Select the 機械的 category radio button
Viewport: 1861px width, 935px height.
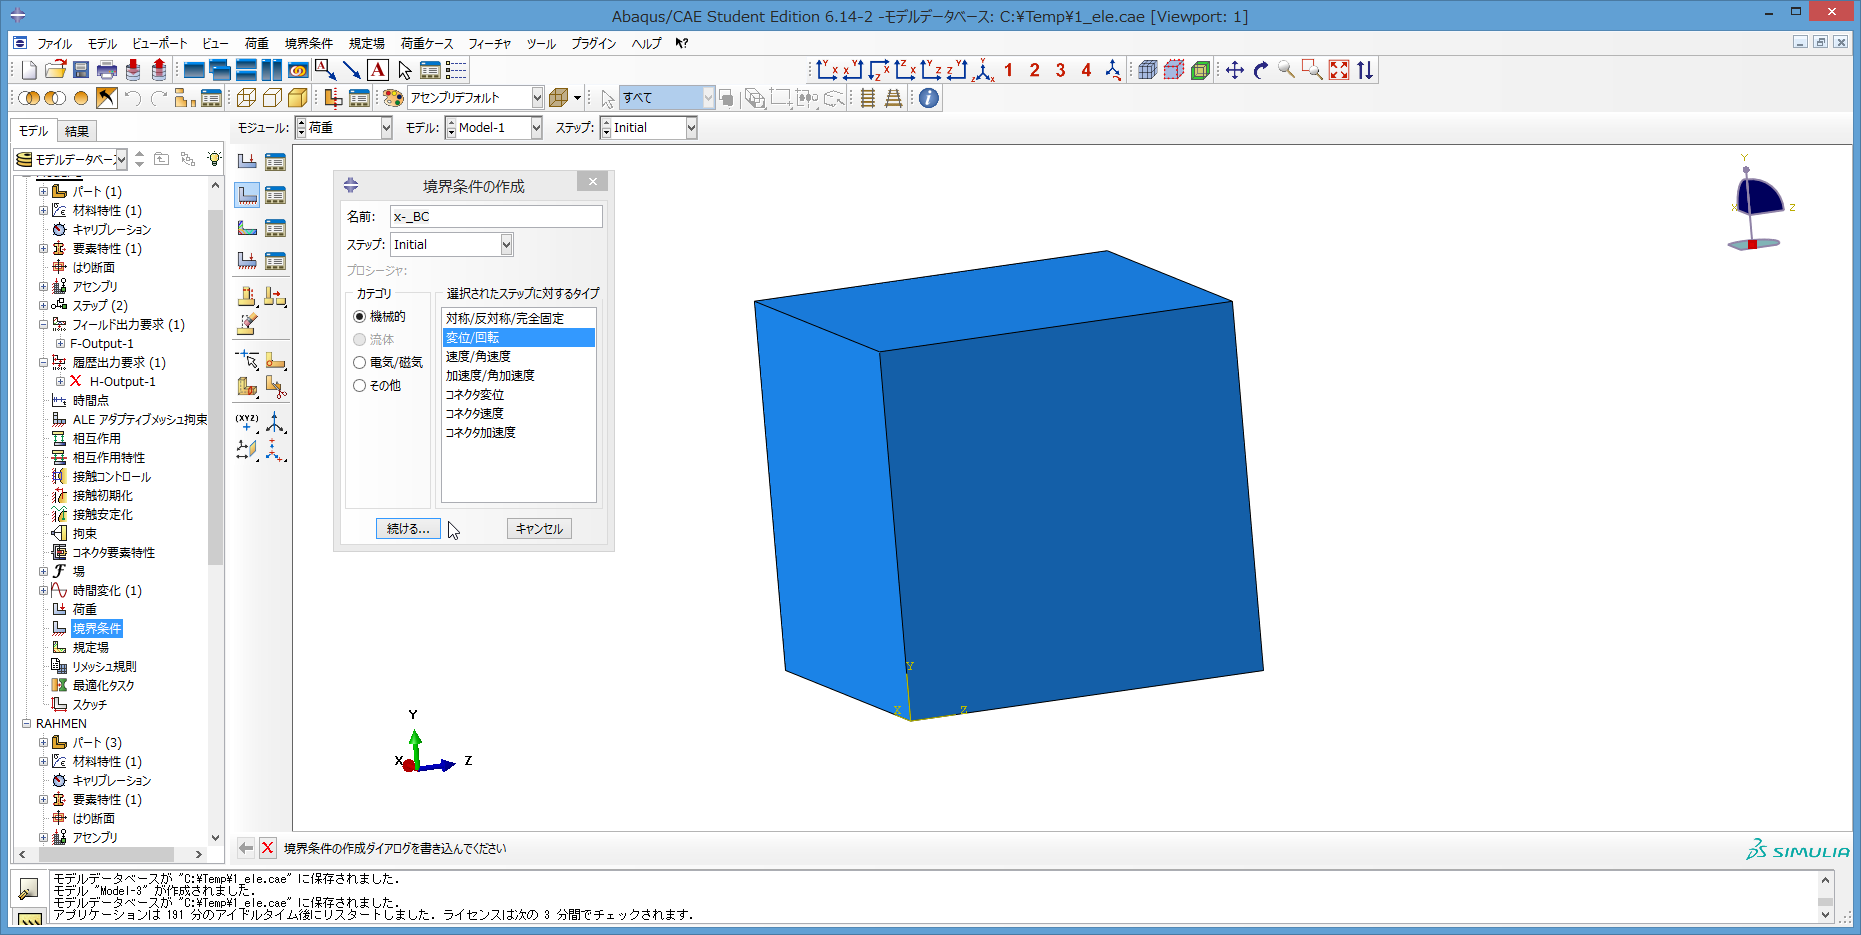pyautogui.click(x=359, y=316)
